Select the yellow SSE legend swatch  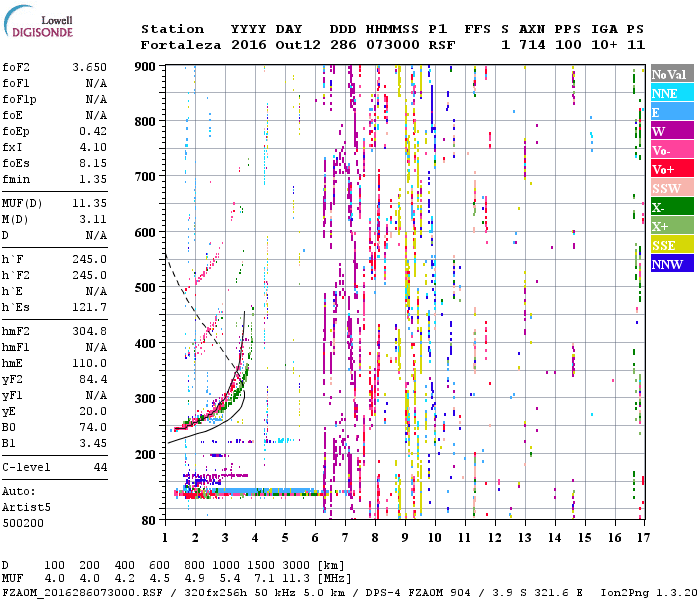click(672, 245)
